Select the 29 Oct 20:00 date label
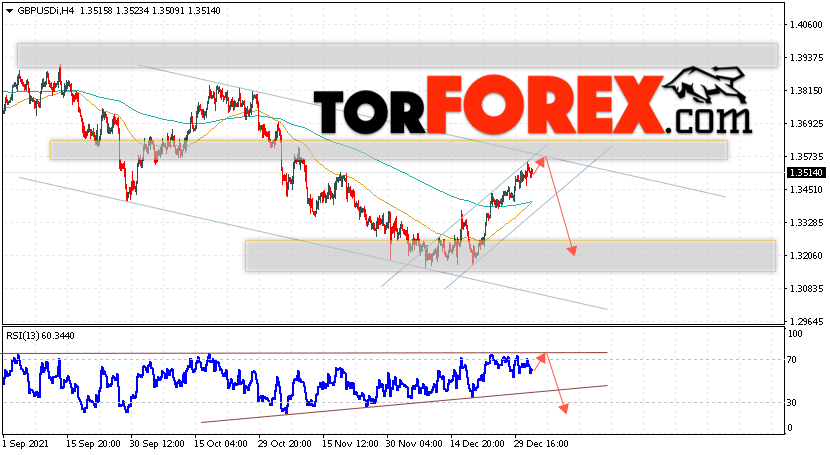 coord(285,443)
